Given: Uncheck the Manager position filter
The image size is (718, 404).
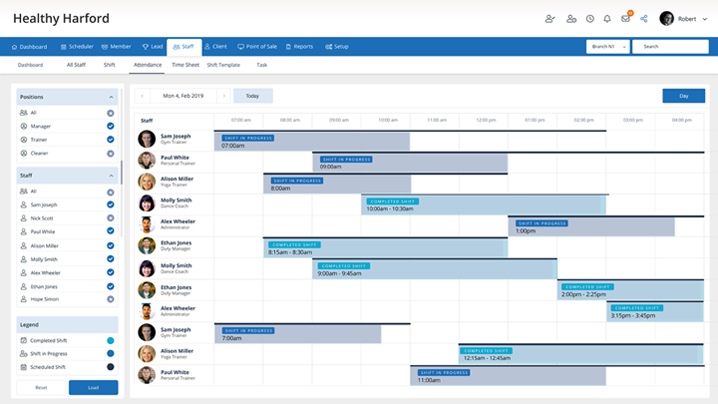Looking at the screenshot, I should pos(110,126).
